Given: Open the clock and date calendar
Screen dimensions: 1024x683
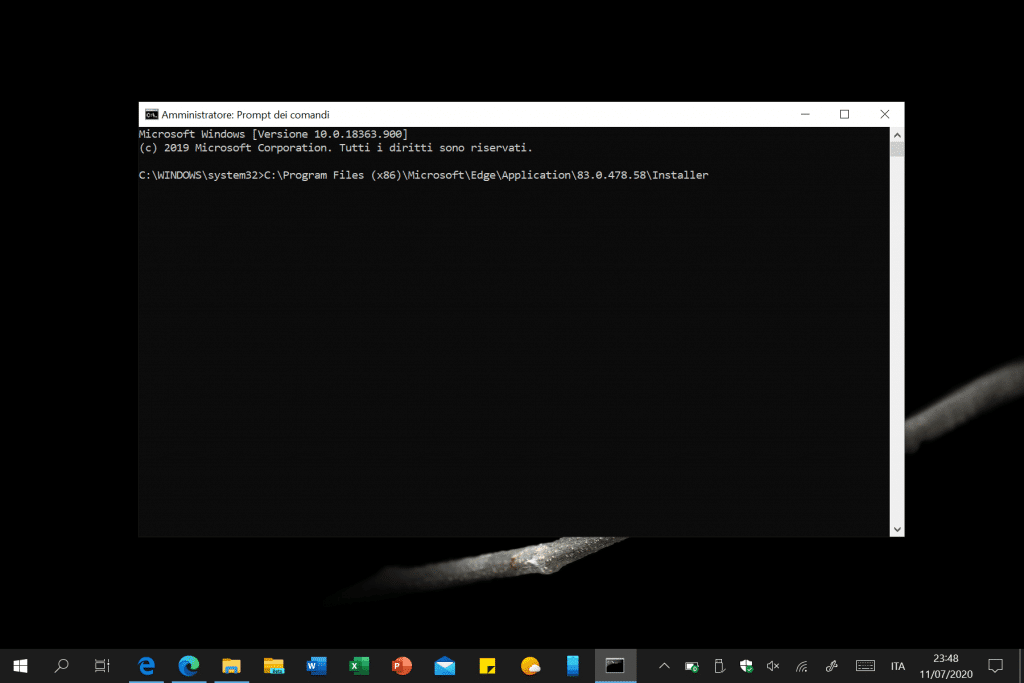Looking at the screenshot, I should [945, 665].
